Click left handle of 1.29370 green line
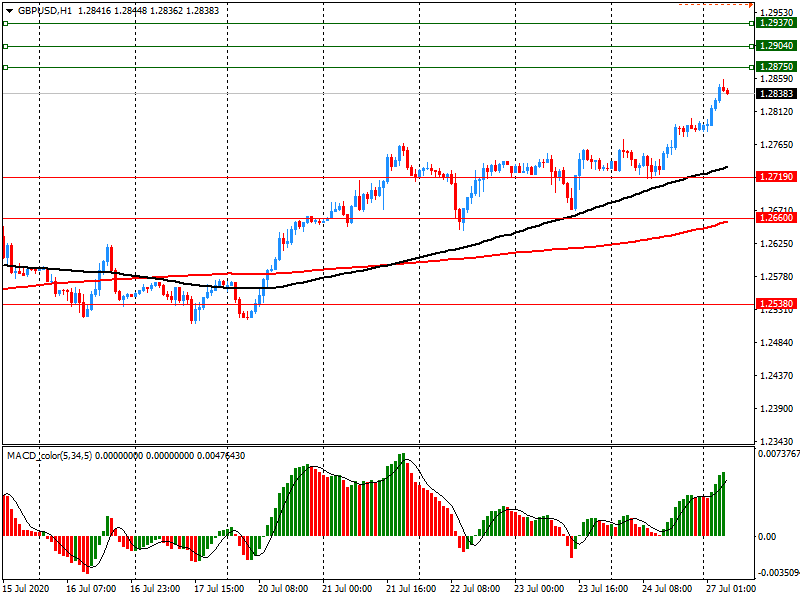 pyautogui.click(x=6, y=23)
